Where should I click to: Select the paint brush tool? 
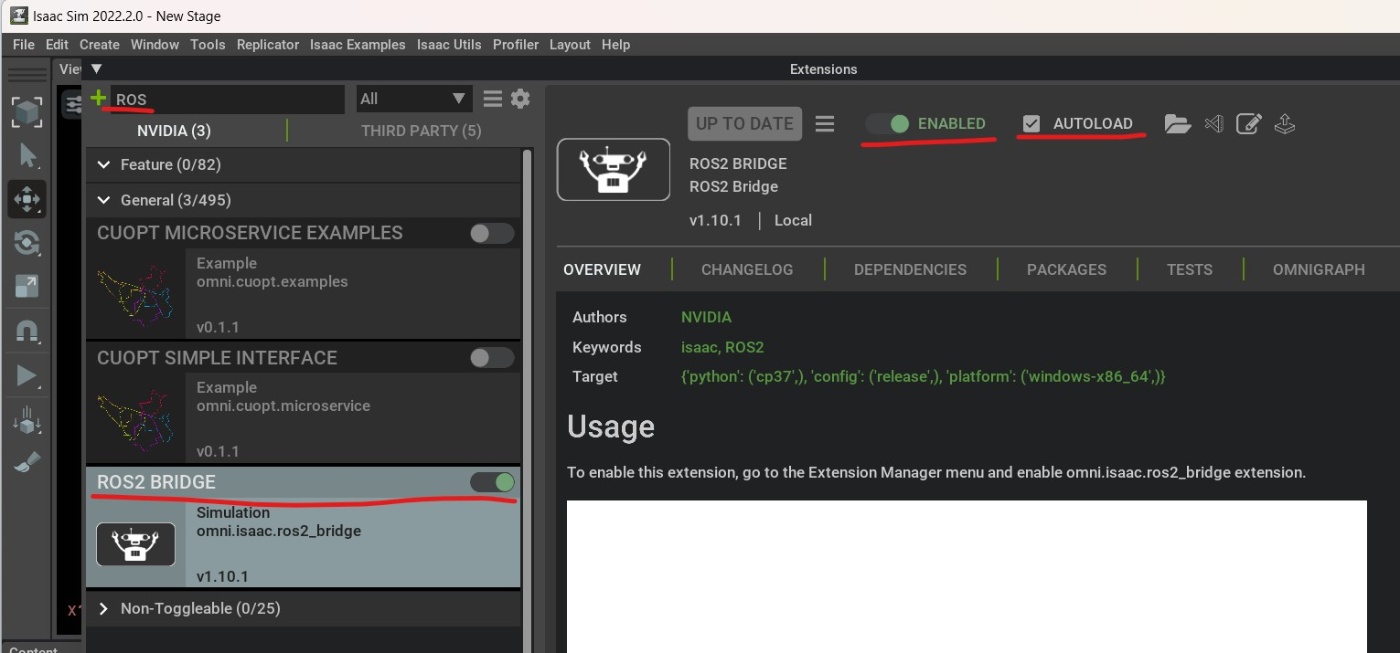27,463
